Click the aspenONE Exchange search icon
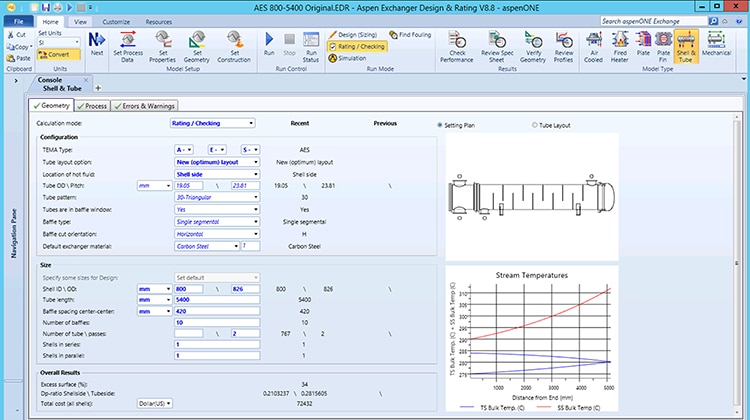 pyautogui.click(x=713, y=21)
